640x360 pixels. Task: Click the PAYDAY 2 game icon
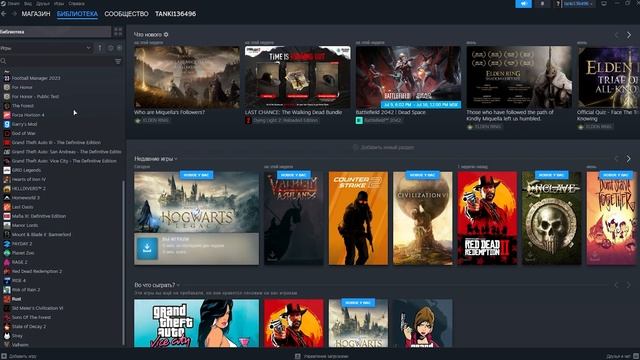[7, 244]
